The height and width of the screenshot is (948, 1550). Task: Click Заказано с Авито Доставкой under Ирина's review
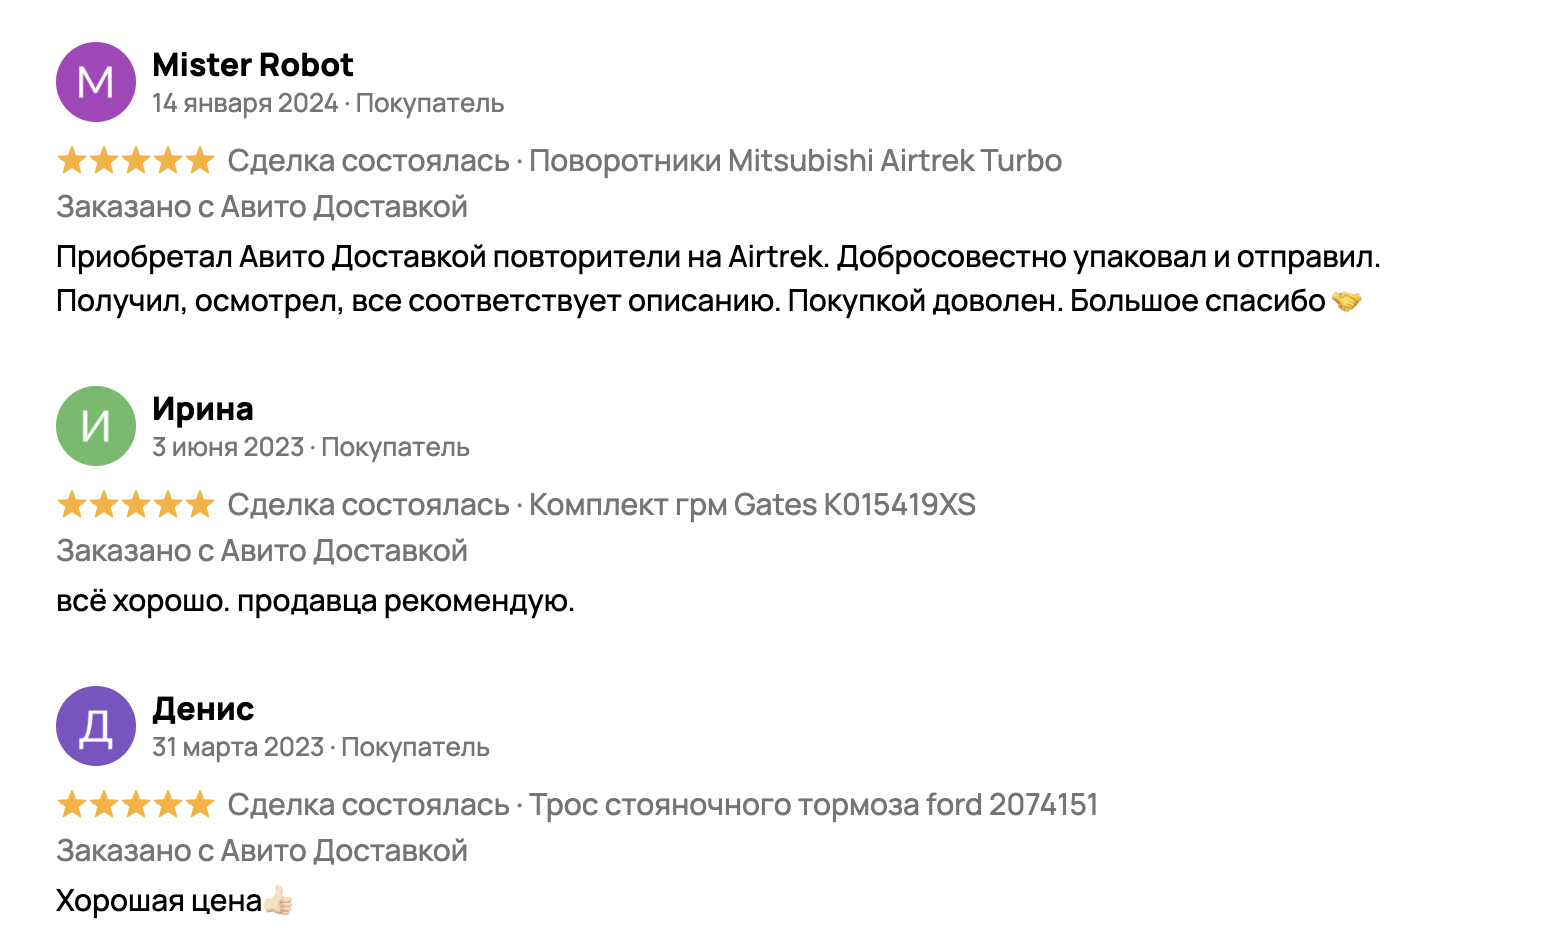262,551
